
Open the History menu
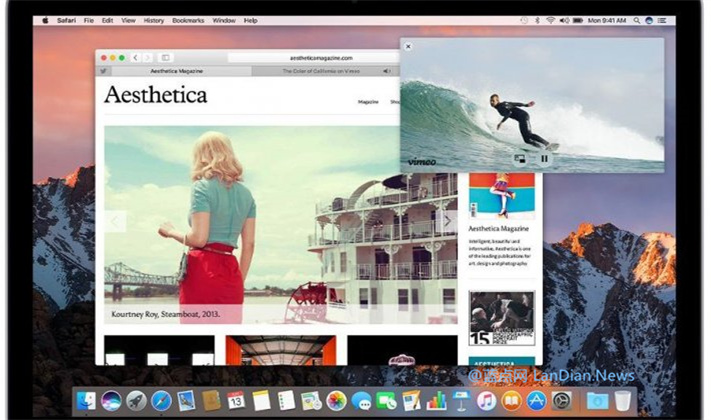154,20
